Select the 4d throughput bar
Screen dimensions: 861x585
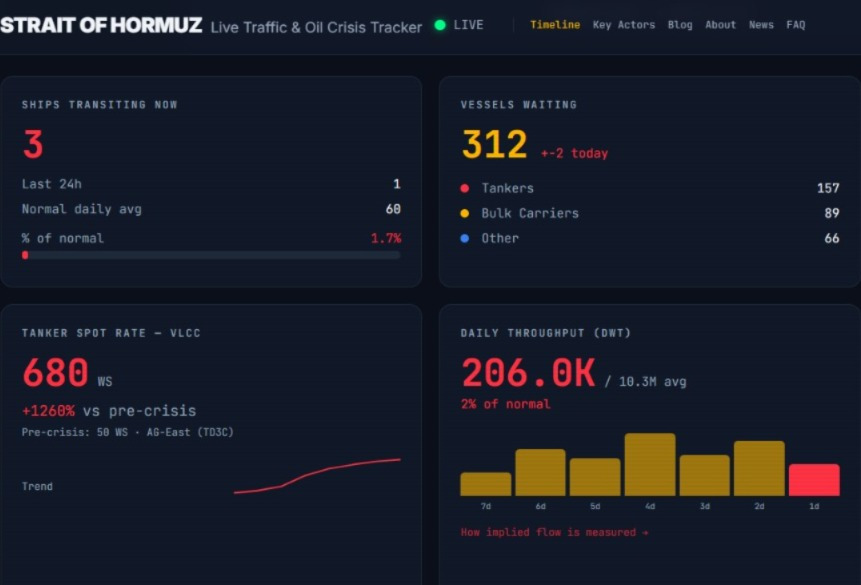coord(650,465)
